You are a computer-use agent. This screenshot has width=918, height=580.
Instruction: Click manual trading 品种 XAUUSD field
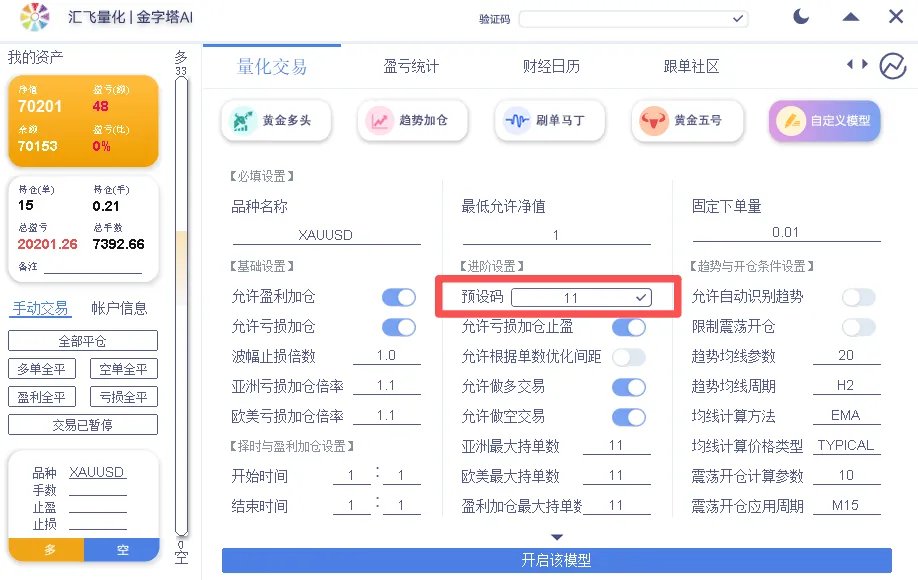coord(98,472)
